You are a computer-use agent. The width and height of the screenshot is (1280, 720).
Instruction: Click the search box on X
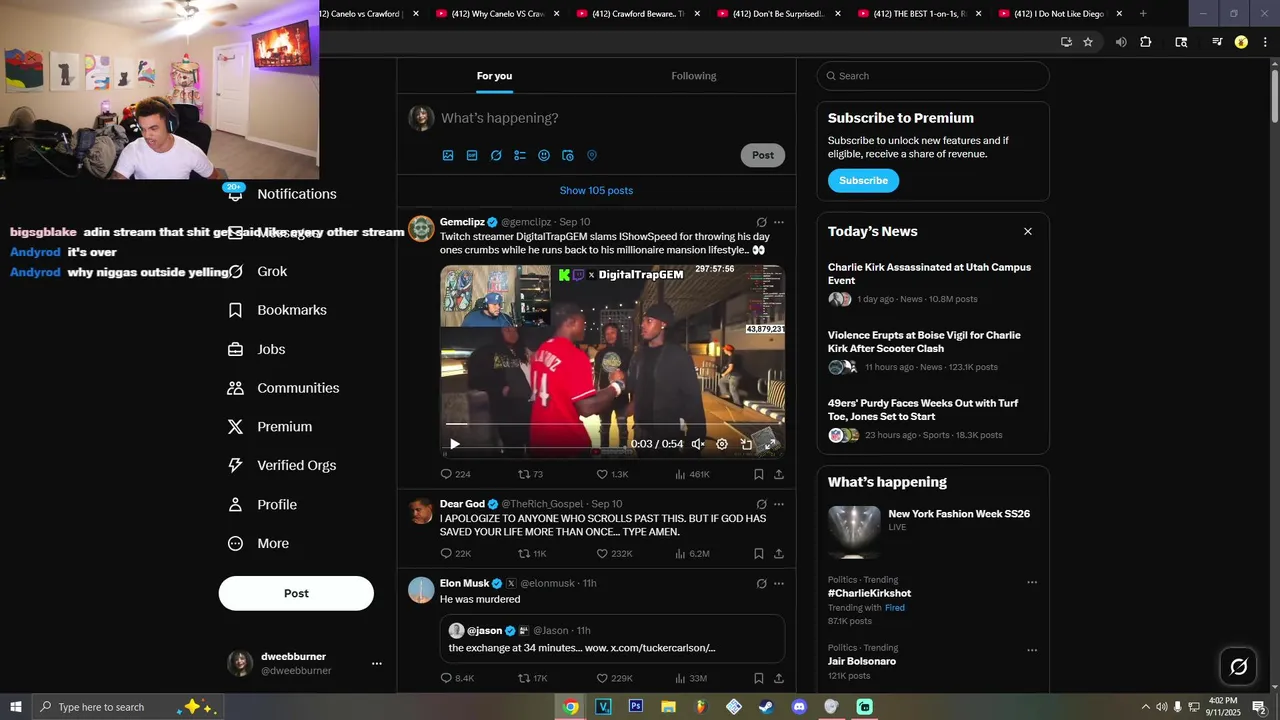tap(933, 76)
